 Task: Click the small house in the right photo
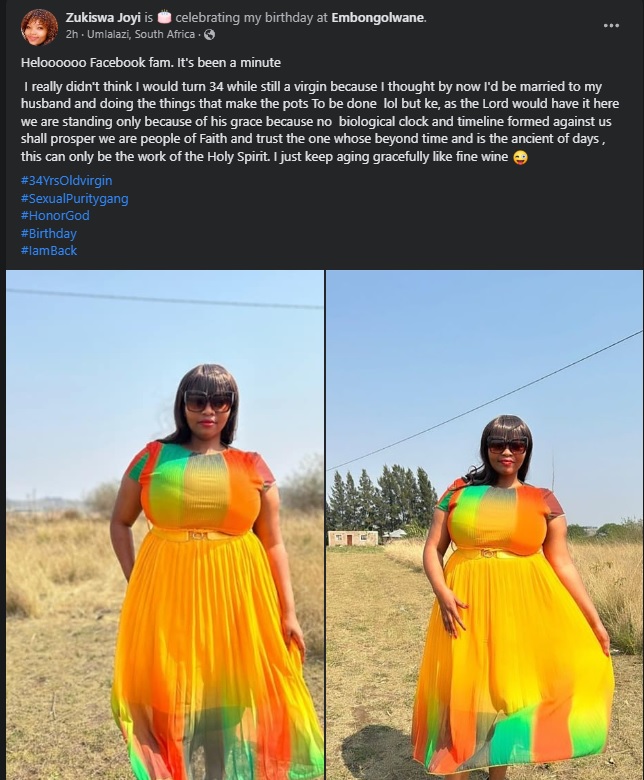pyautogui.click(x=353, y=538)
